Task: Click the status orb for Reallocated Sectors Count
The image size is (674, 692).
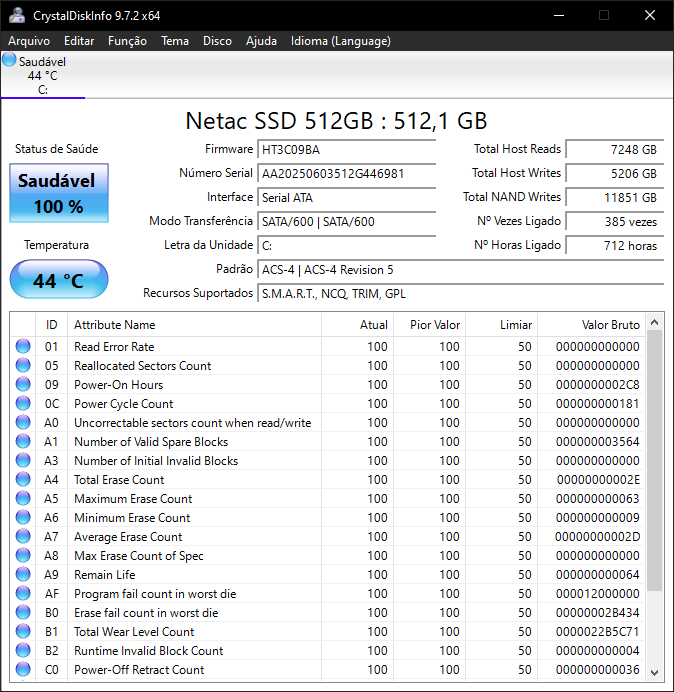Action: (23, 365)
